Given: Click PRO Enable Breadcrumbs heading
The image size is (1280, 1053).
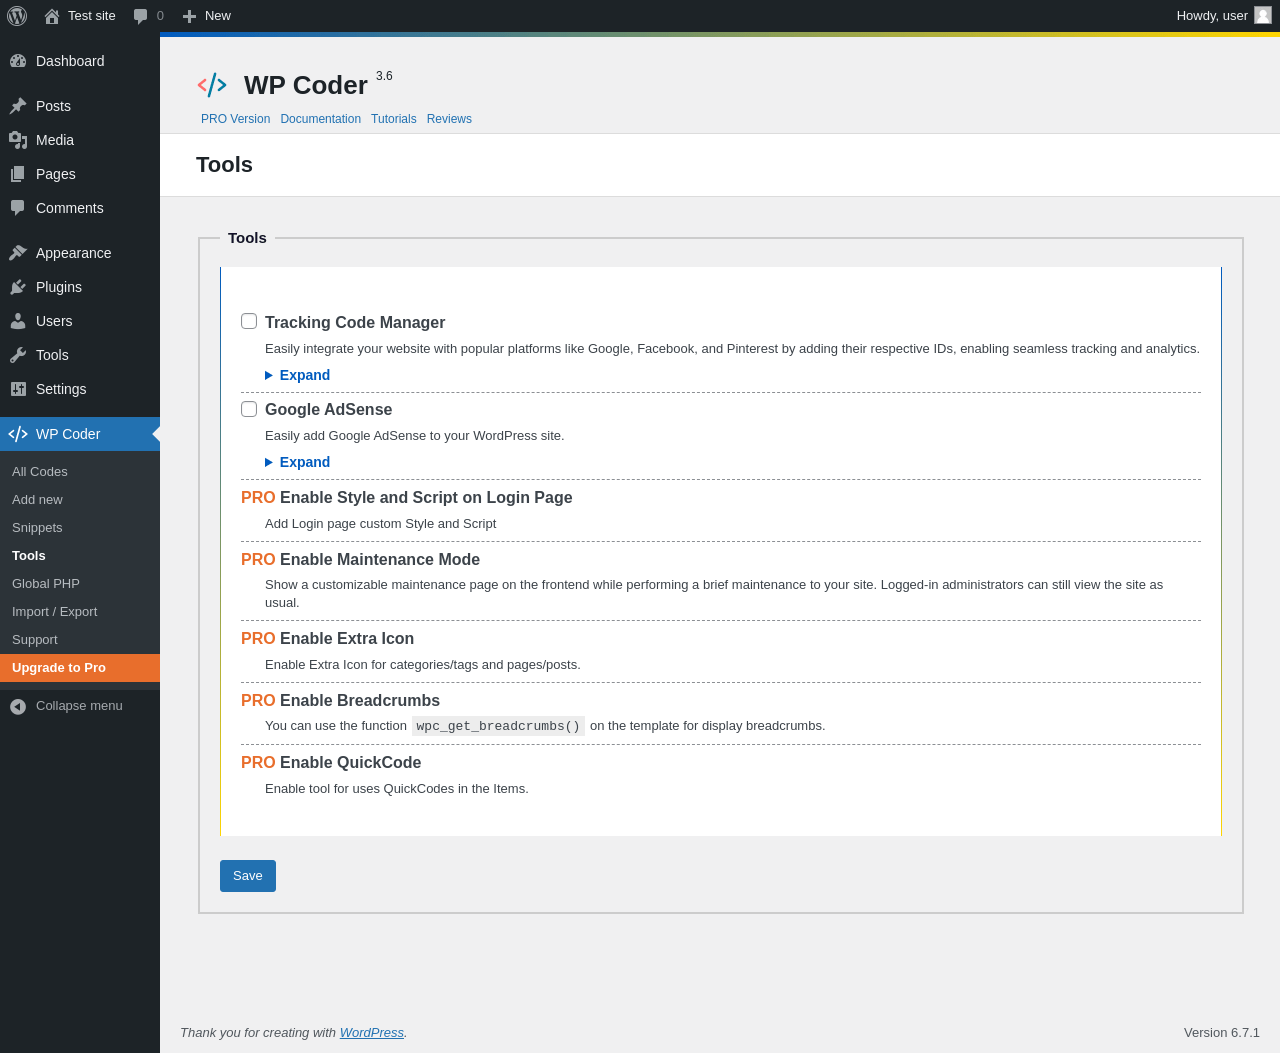Looking at the screenshot, I should (x=340, y=701).
